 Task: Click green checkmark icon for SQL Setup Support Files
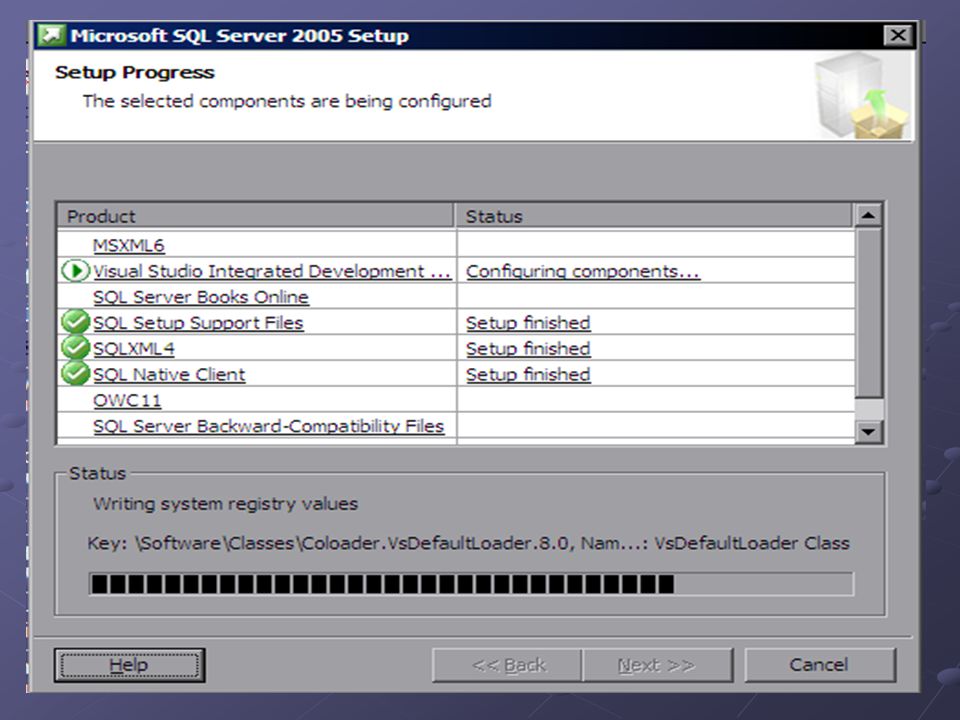coord(75,322)
